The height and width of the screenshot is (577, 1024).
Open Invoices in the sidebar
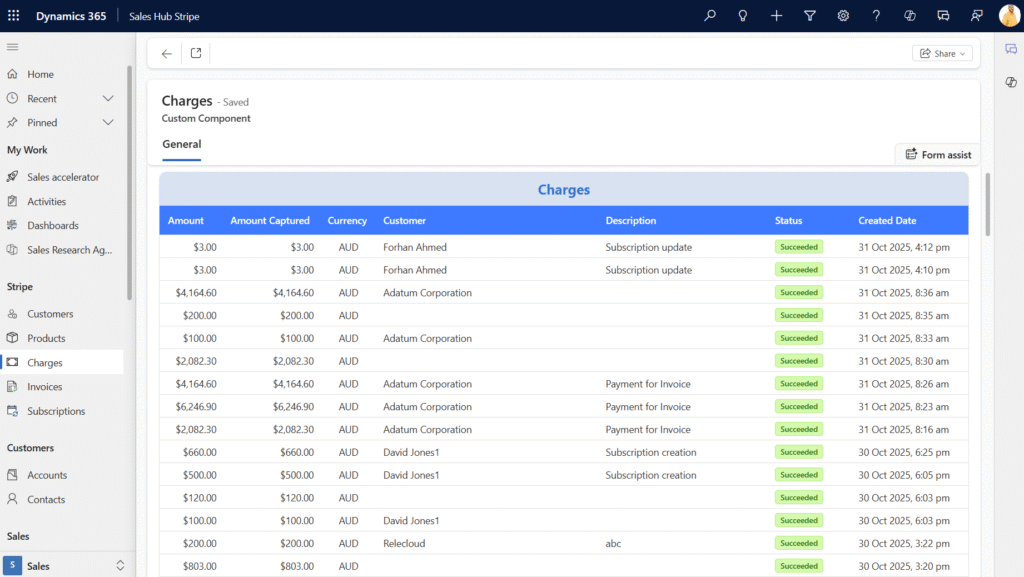[x=44, y=387]
